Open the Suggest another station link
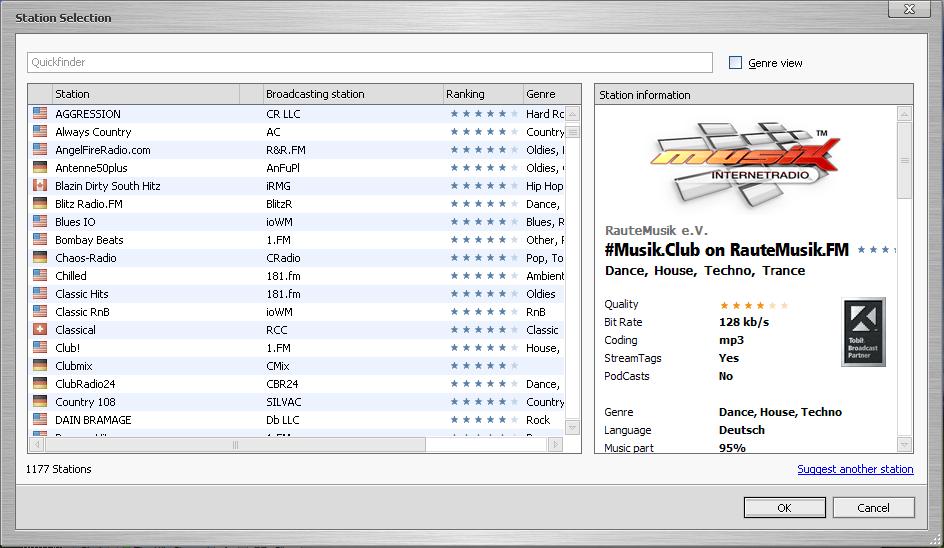 855,469
